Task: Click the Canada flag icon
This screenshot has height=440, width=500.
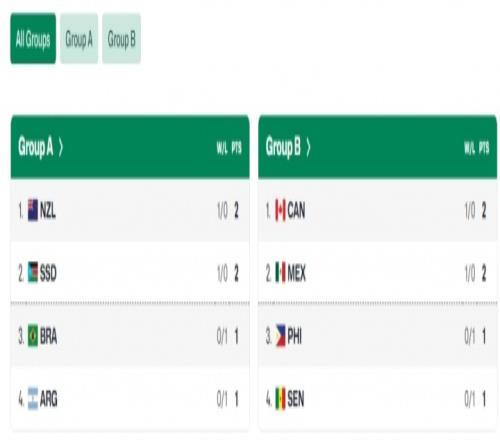Action: [280, 210]
